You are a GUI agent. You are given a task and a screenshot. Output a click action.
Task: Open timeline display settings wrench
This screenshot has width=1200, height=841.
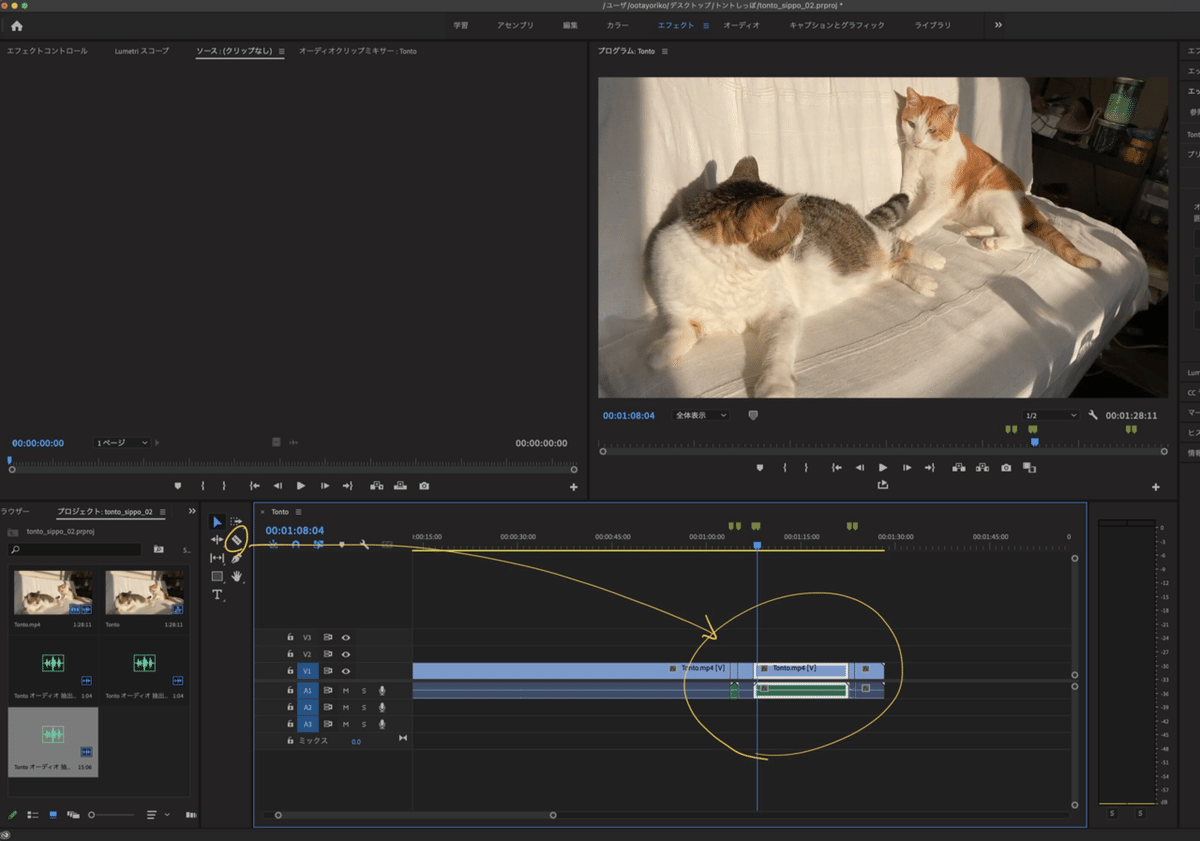tap(364, 545)
